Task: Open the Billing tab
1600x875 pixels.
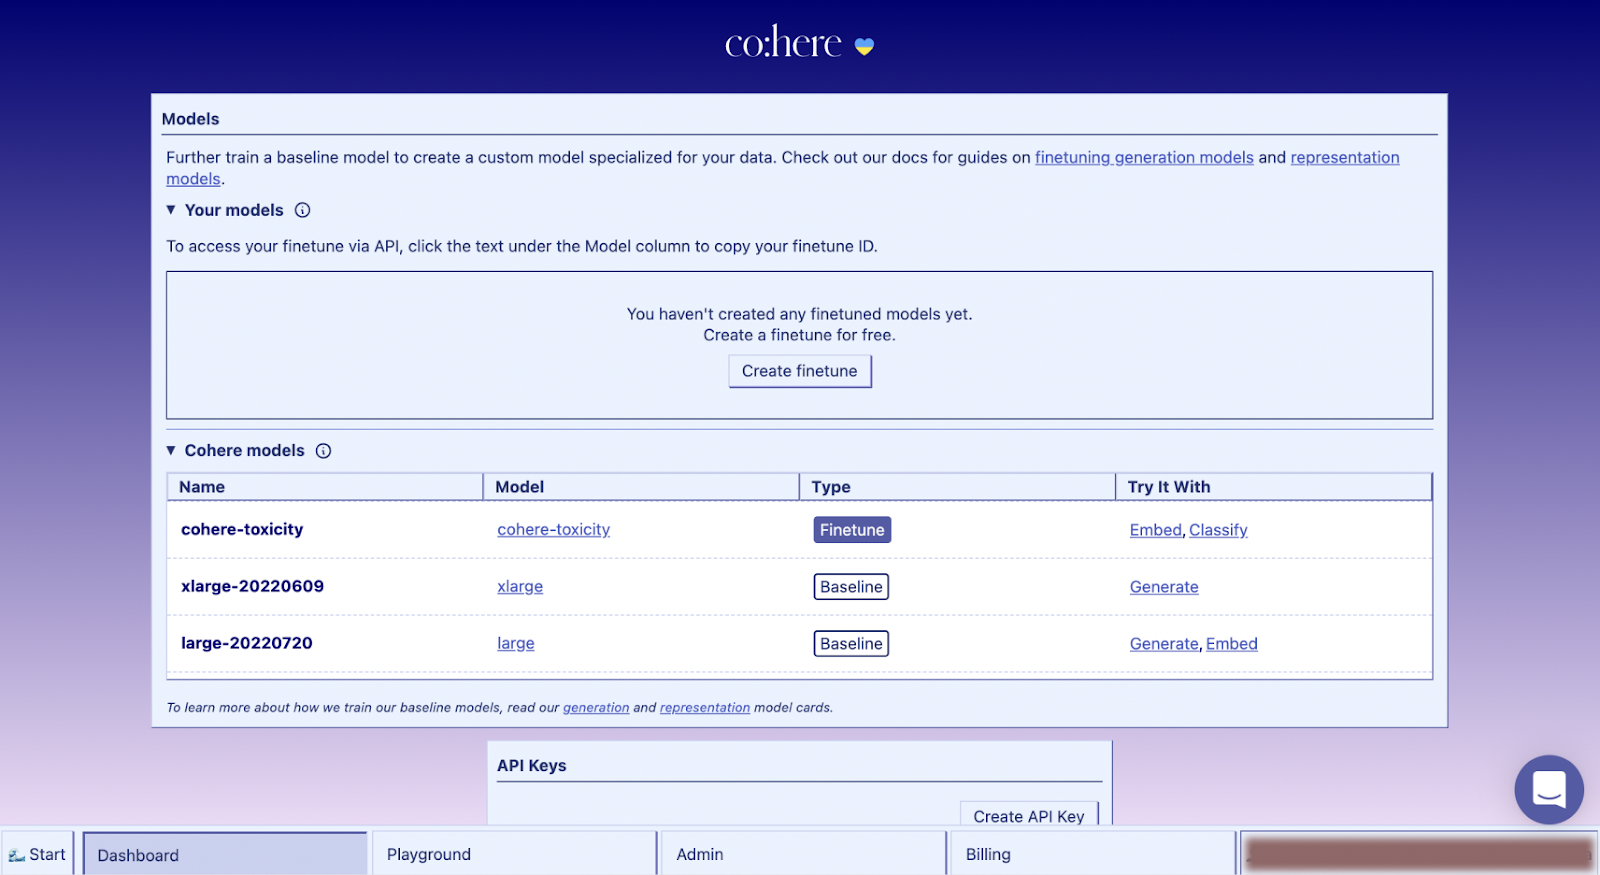Action: click(1092, 854)
